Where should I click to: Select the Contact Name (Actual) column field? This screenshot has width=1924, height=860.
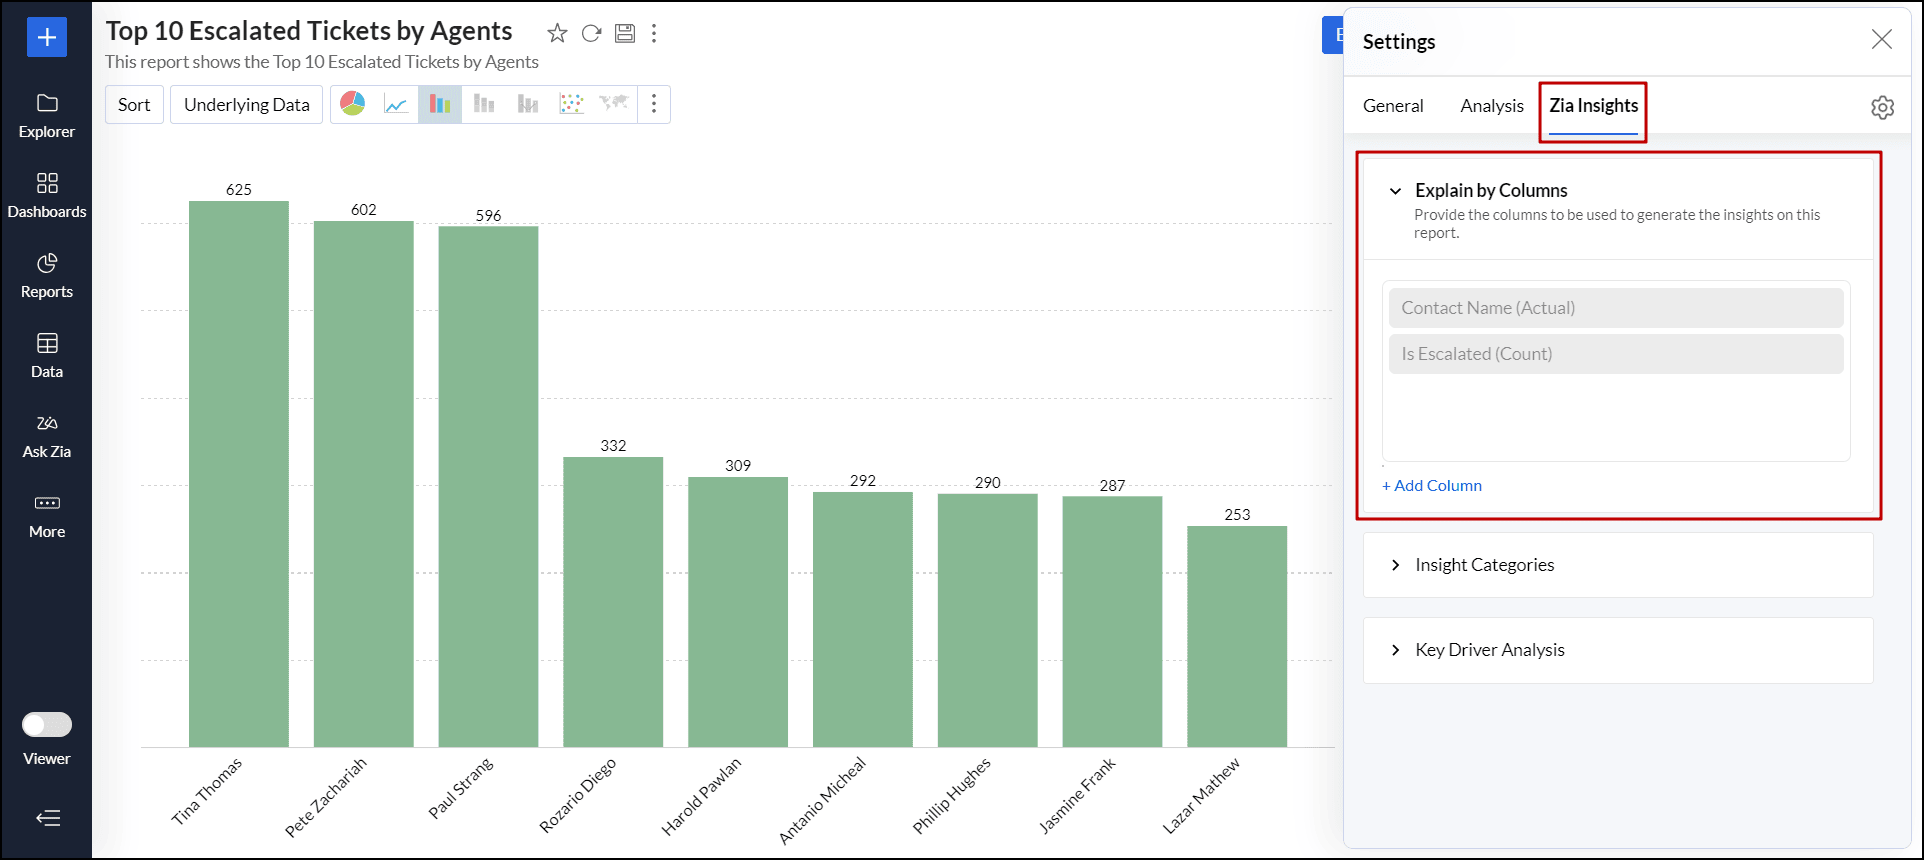point(1615,308)
